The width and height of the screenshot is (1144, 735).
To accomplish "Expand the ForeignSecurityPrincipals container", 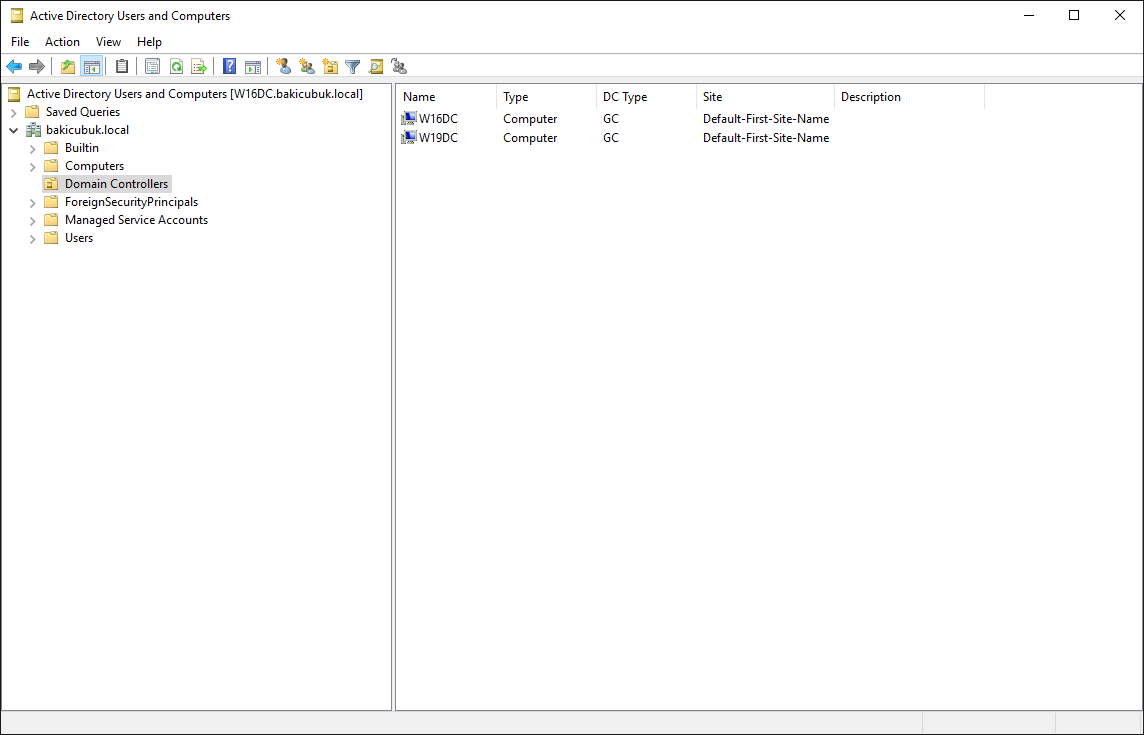I will pyautogui.click(x=33, y=202).
